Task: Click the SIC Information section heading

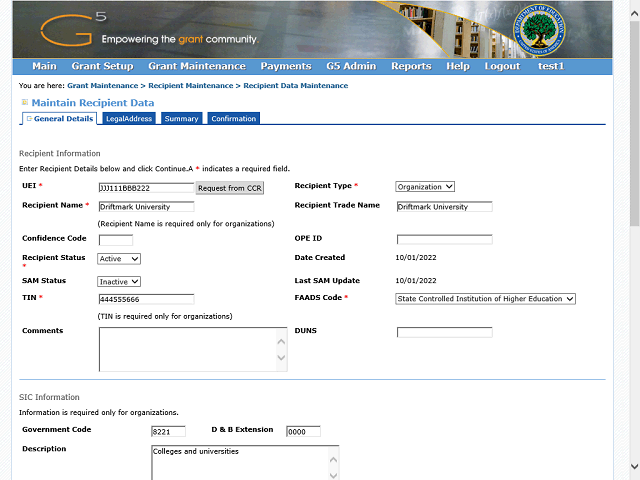Action: (x=49, y=397)
